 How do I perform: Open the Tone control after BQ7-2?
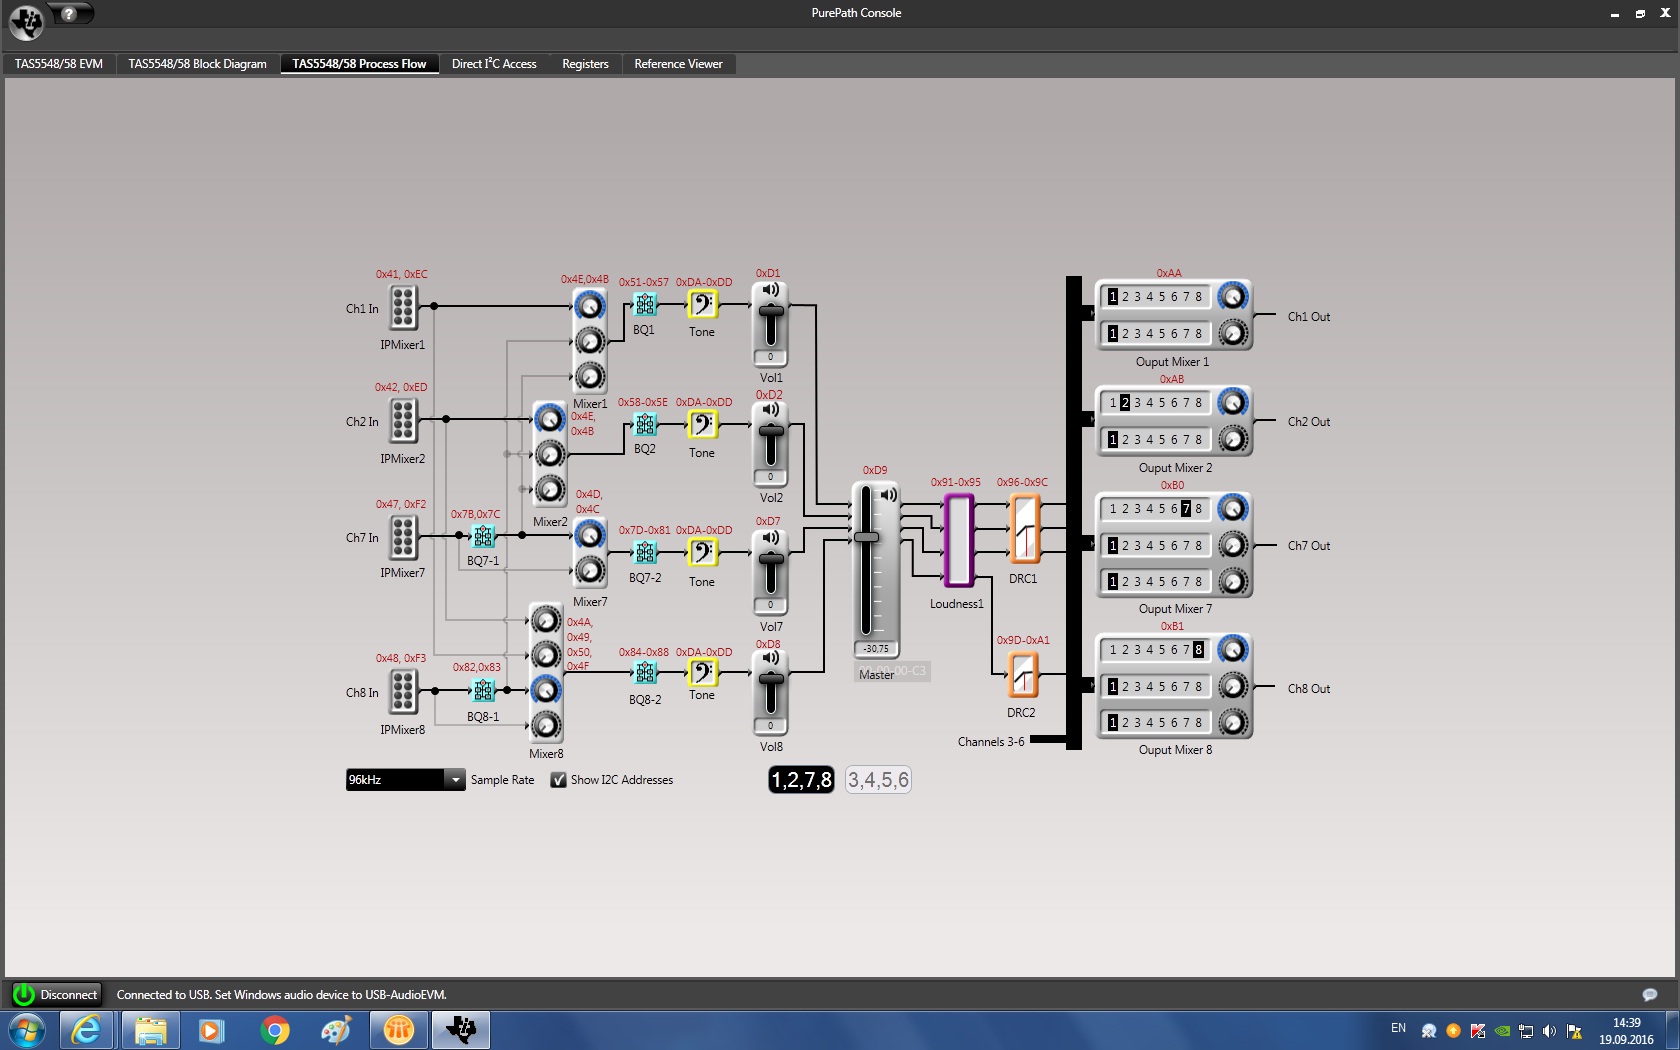702,552
